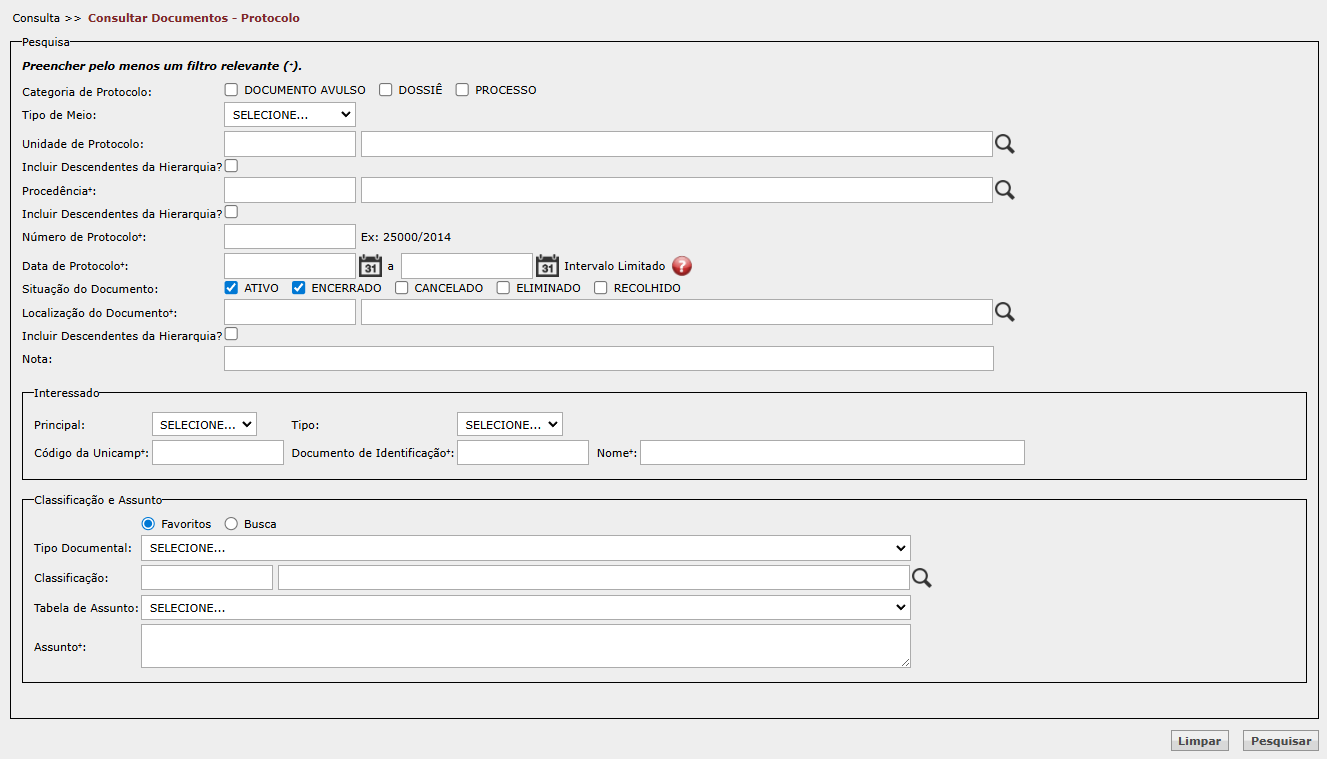Check the DOCUMENTO AVULSO category box

click(231, 90)
